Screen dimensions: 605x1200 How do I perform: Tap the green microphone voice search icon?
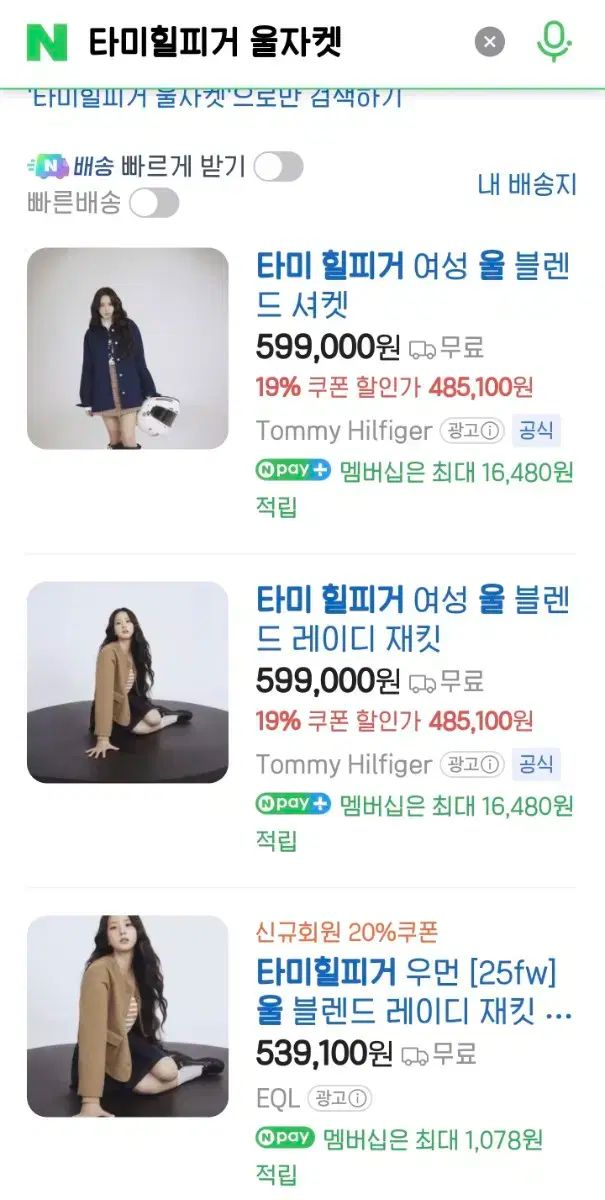coord(553,42)
